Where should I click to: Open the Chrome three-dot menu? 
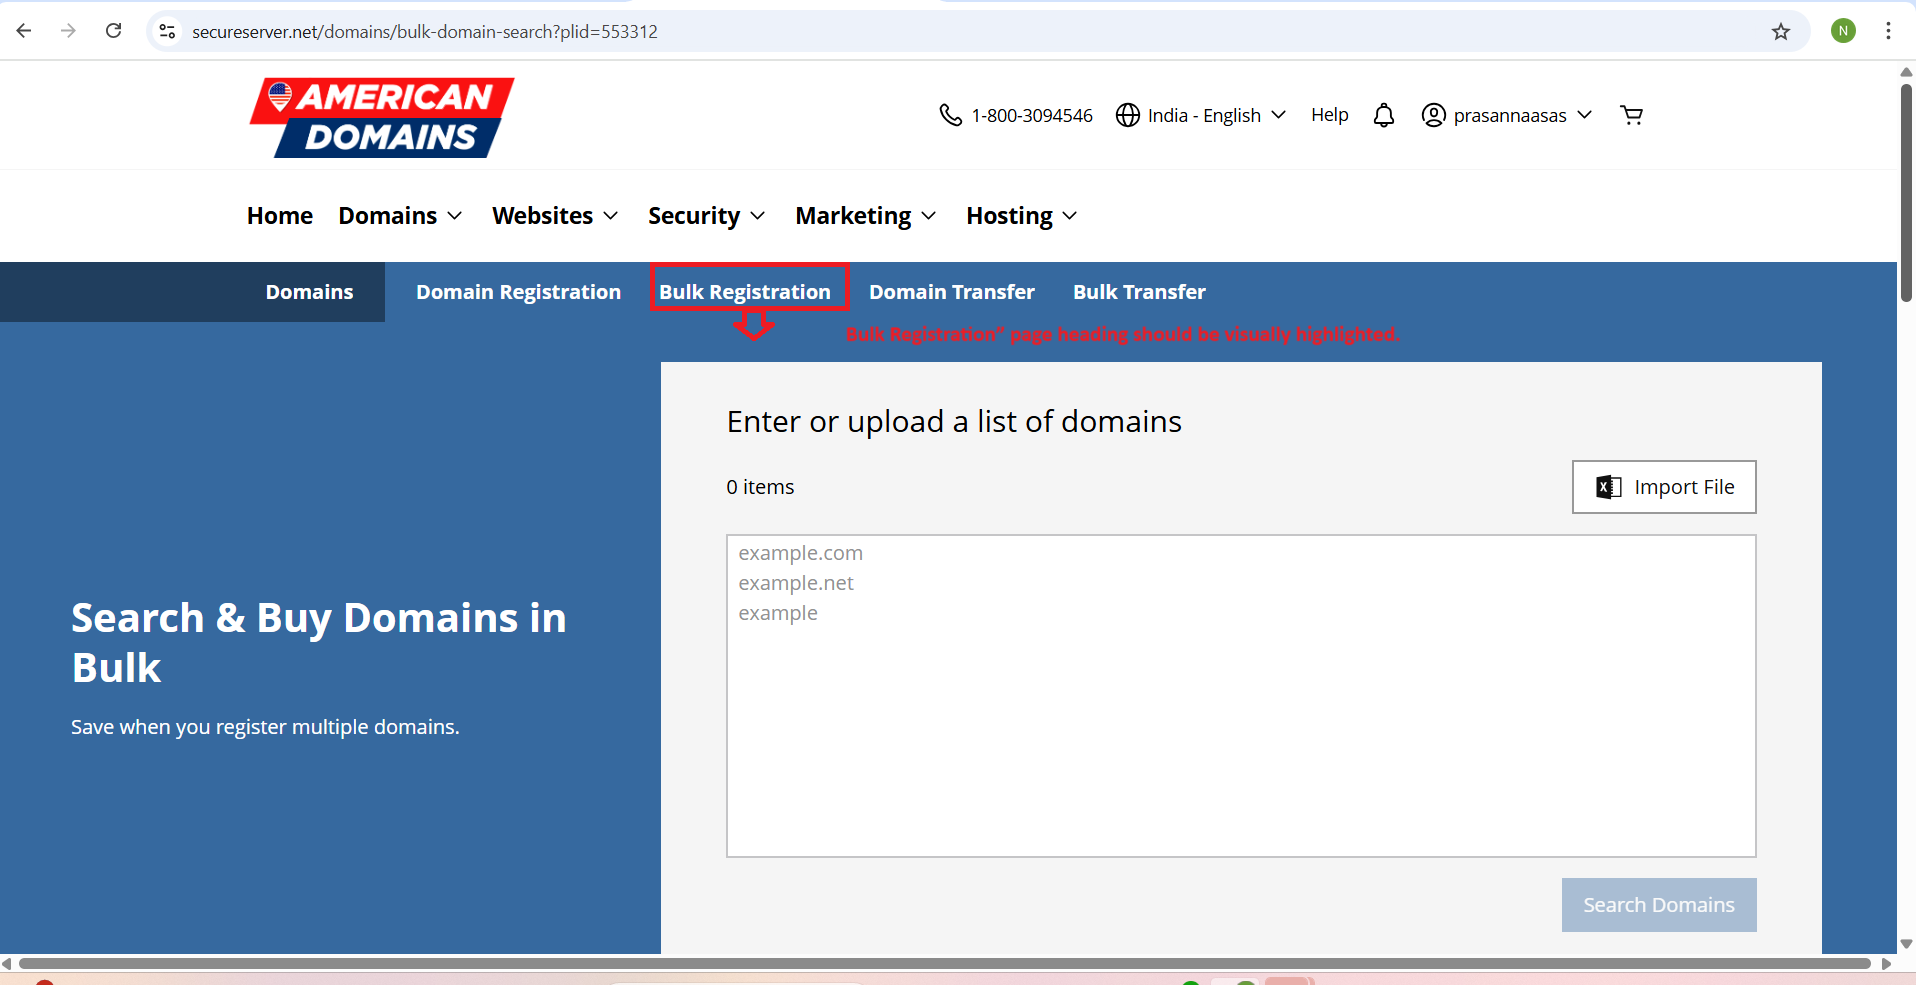1887,31
